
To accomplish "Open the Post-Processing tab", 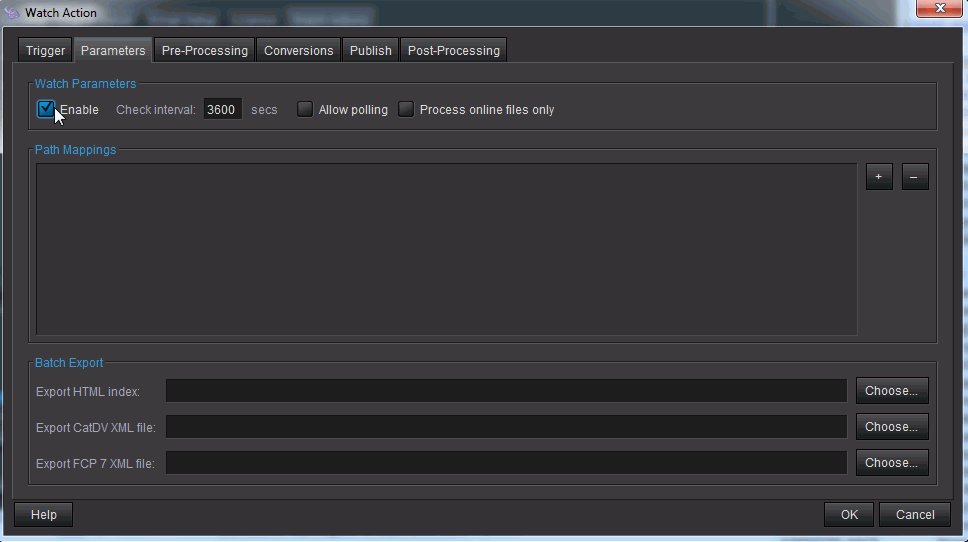I will [x=453, y=51].
